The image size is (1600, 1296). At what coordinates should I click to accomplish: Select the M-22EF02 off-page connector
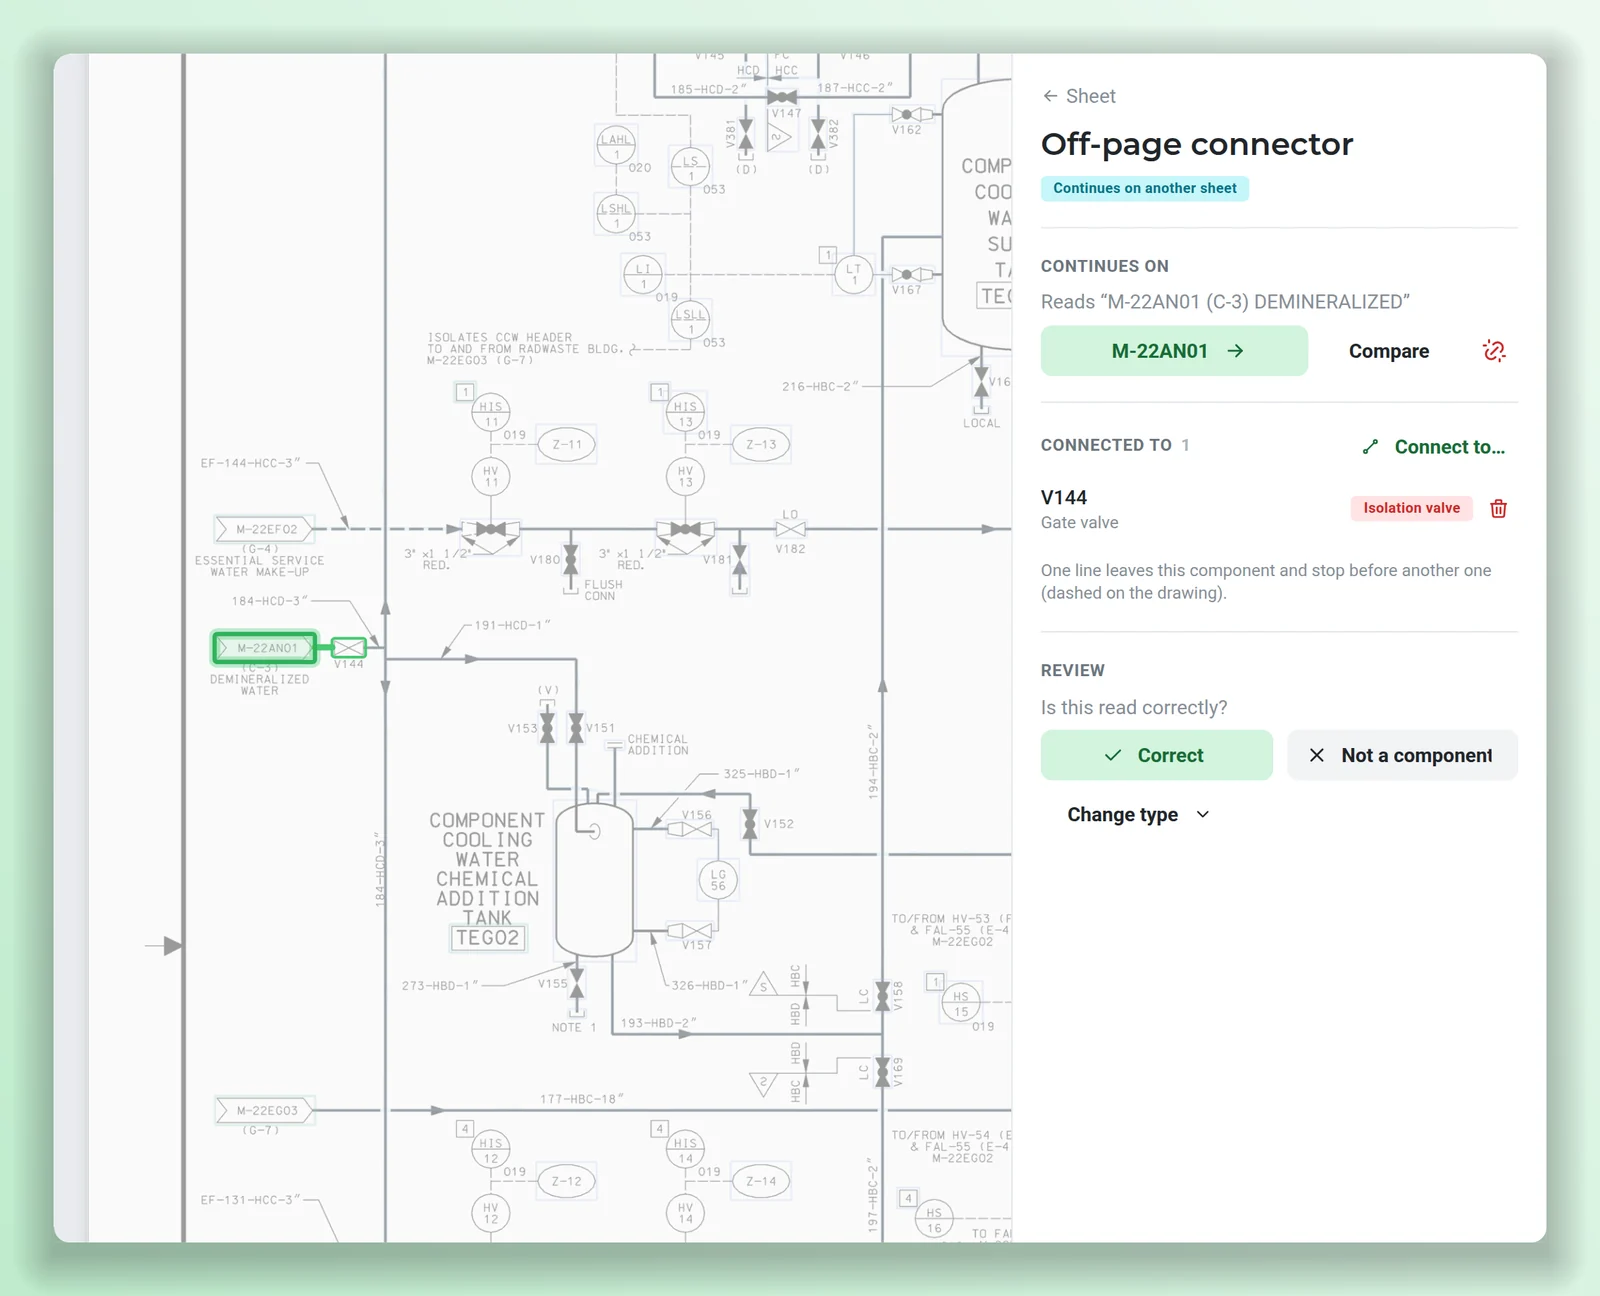(265, 529)
